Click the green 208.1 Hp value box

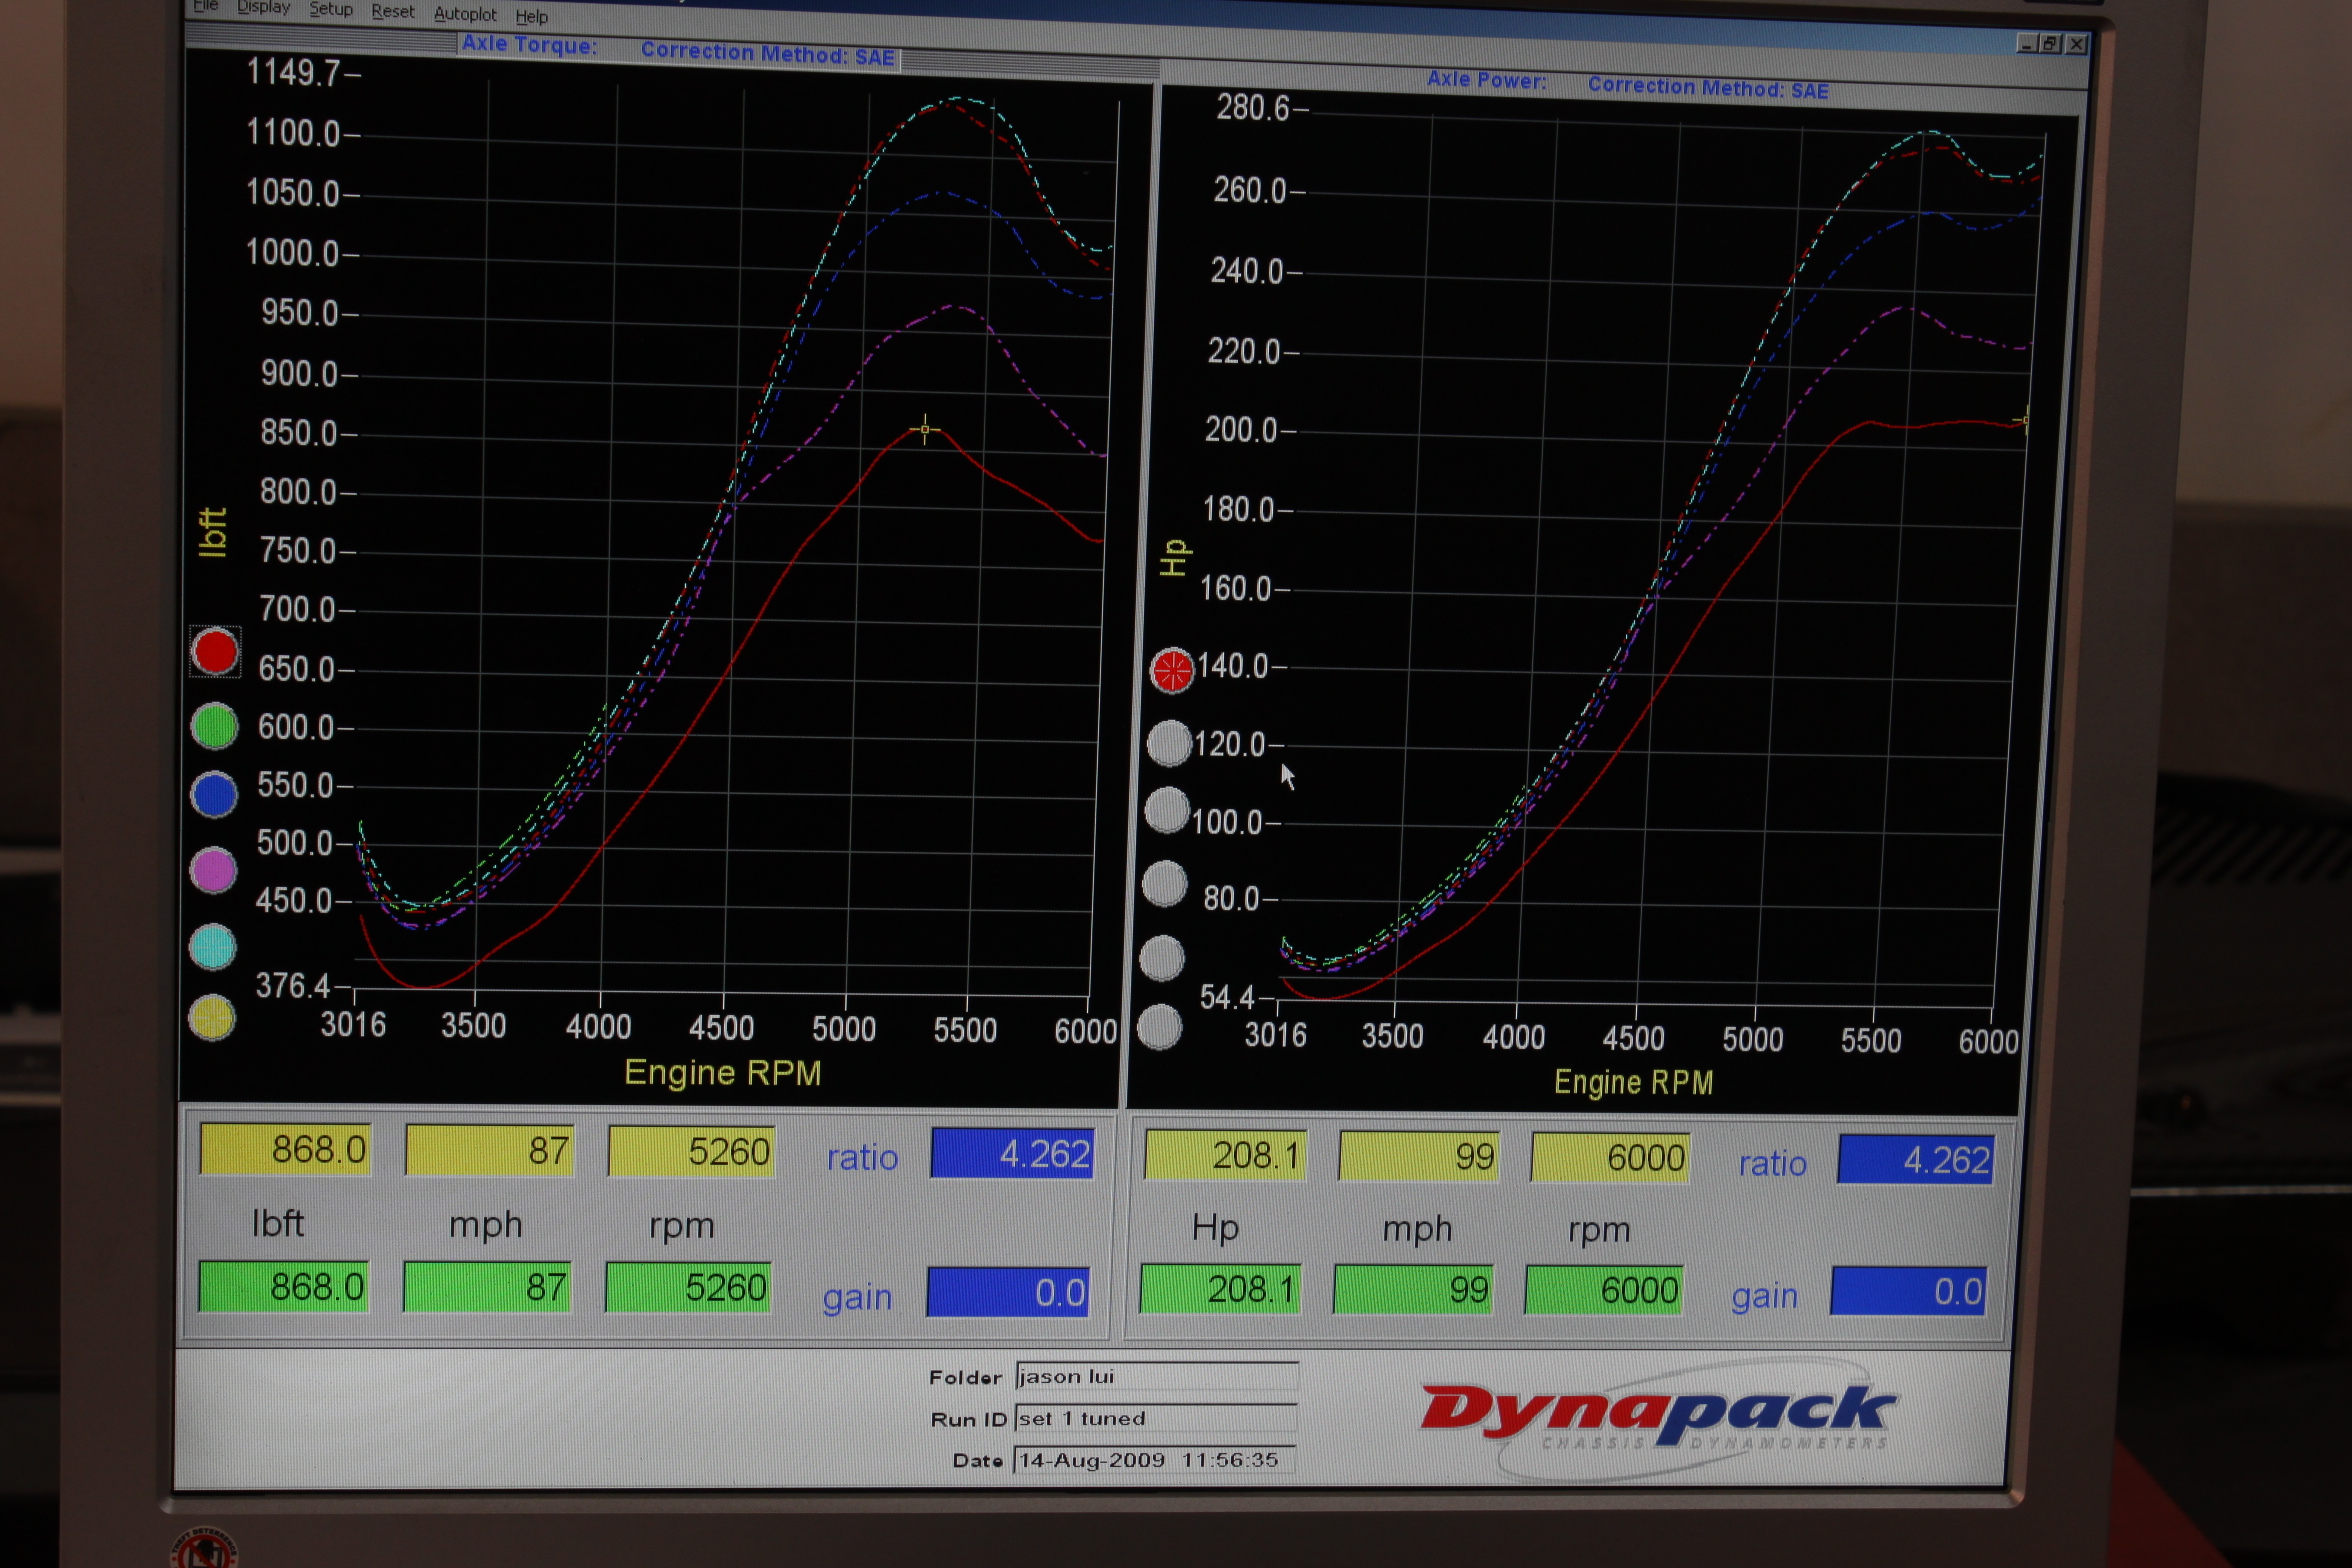[1221, 1289]
